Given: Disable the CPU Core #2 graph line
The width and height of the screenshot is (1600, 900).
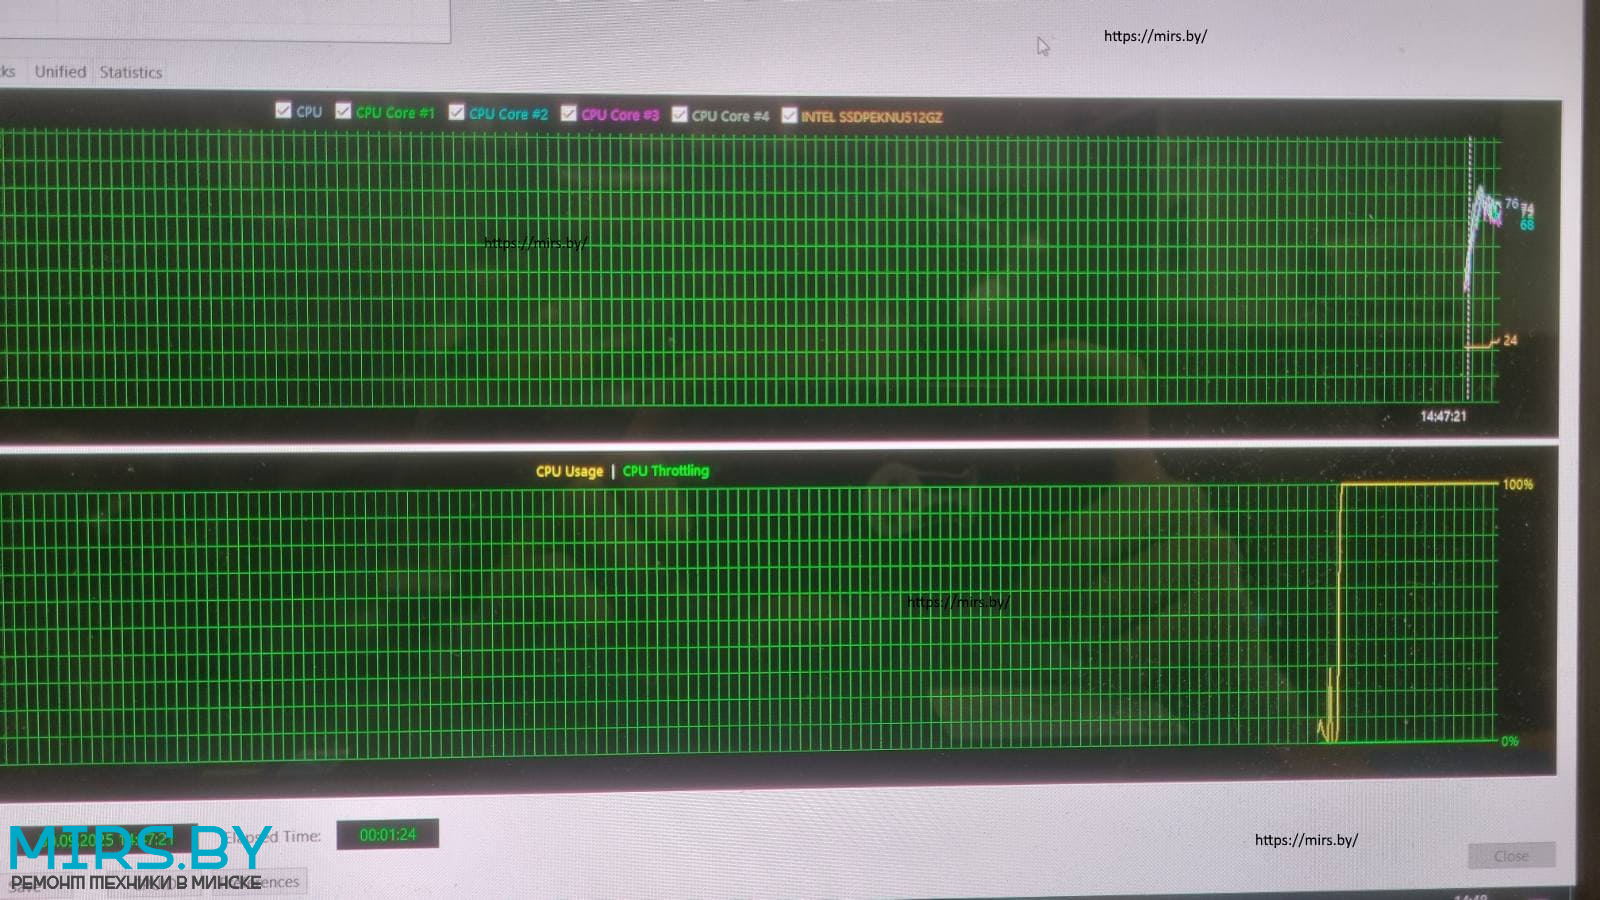Looking at the screenshot, I should point(457,112).
